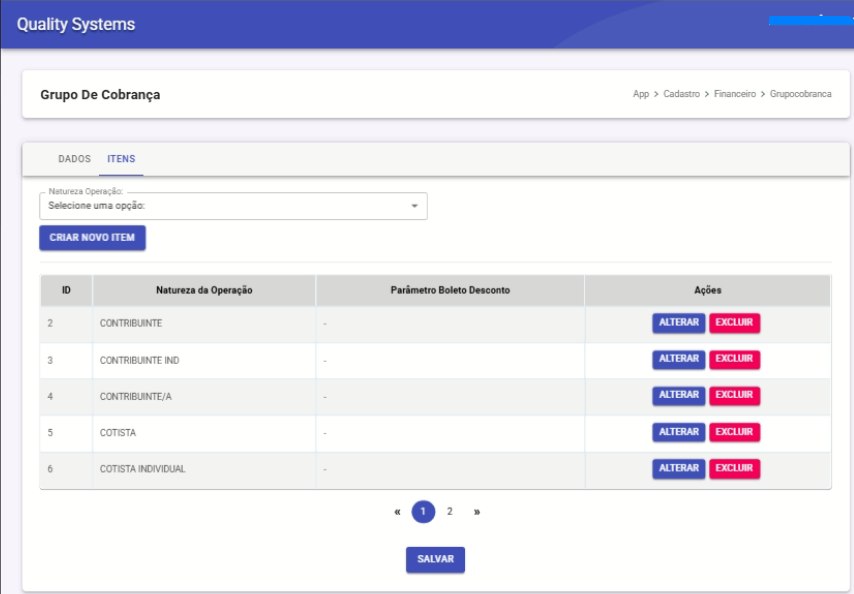This screenshot has height=594, width=854.
Task: Click ALTERAR for the CONTRIBUINTE row
Action: tap(679, 323)
